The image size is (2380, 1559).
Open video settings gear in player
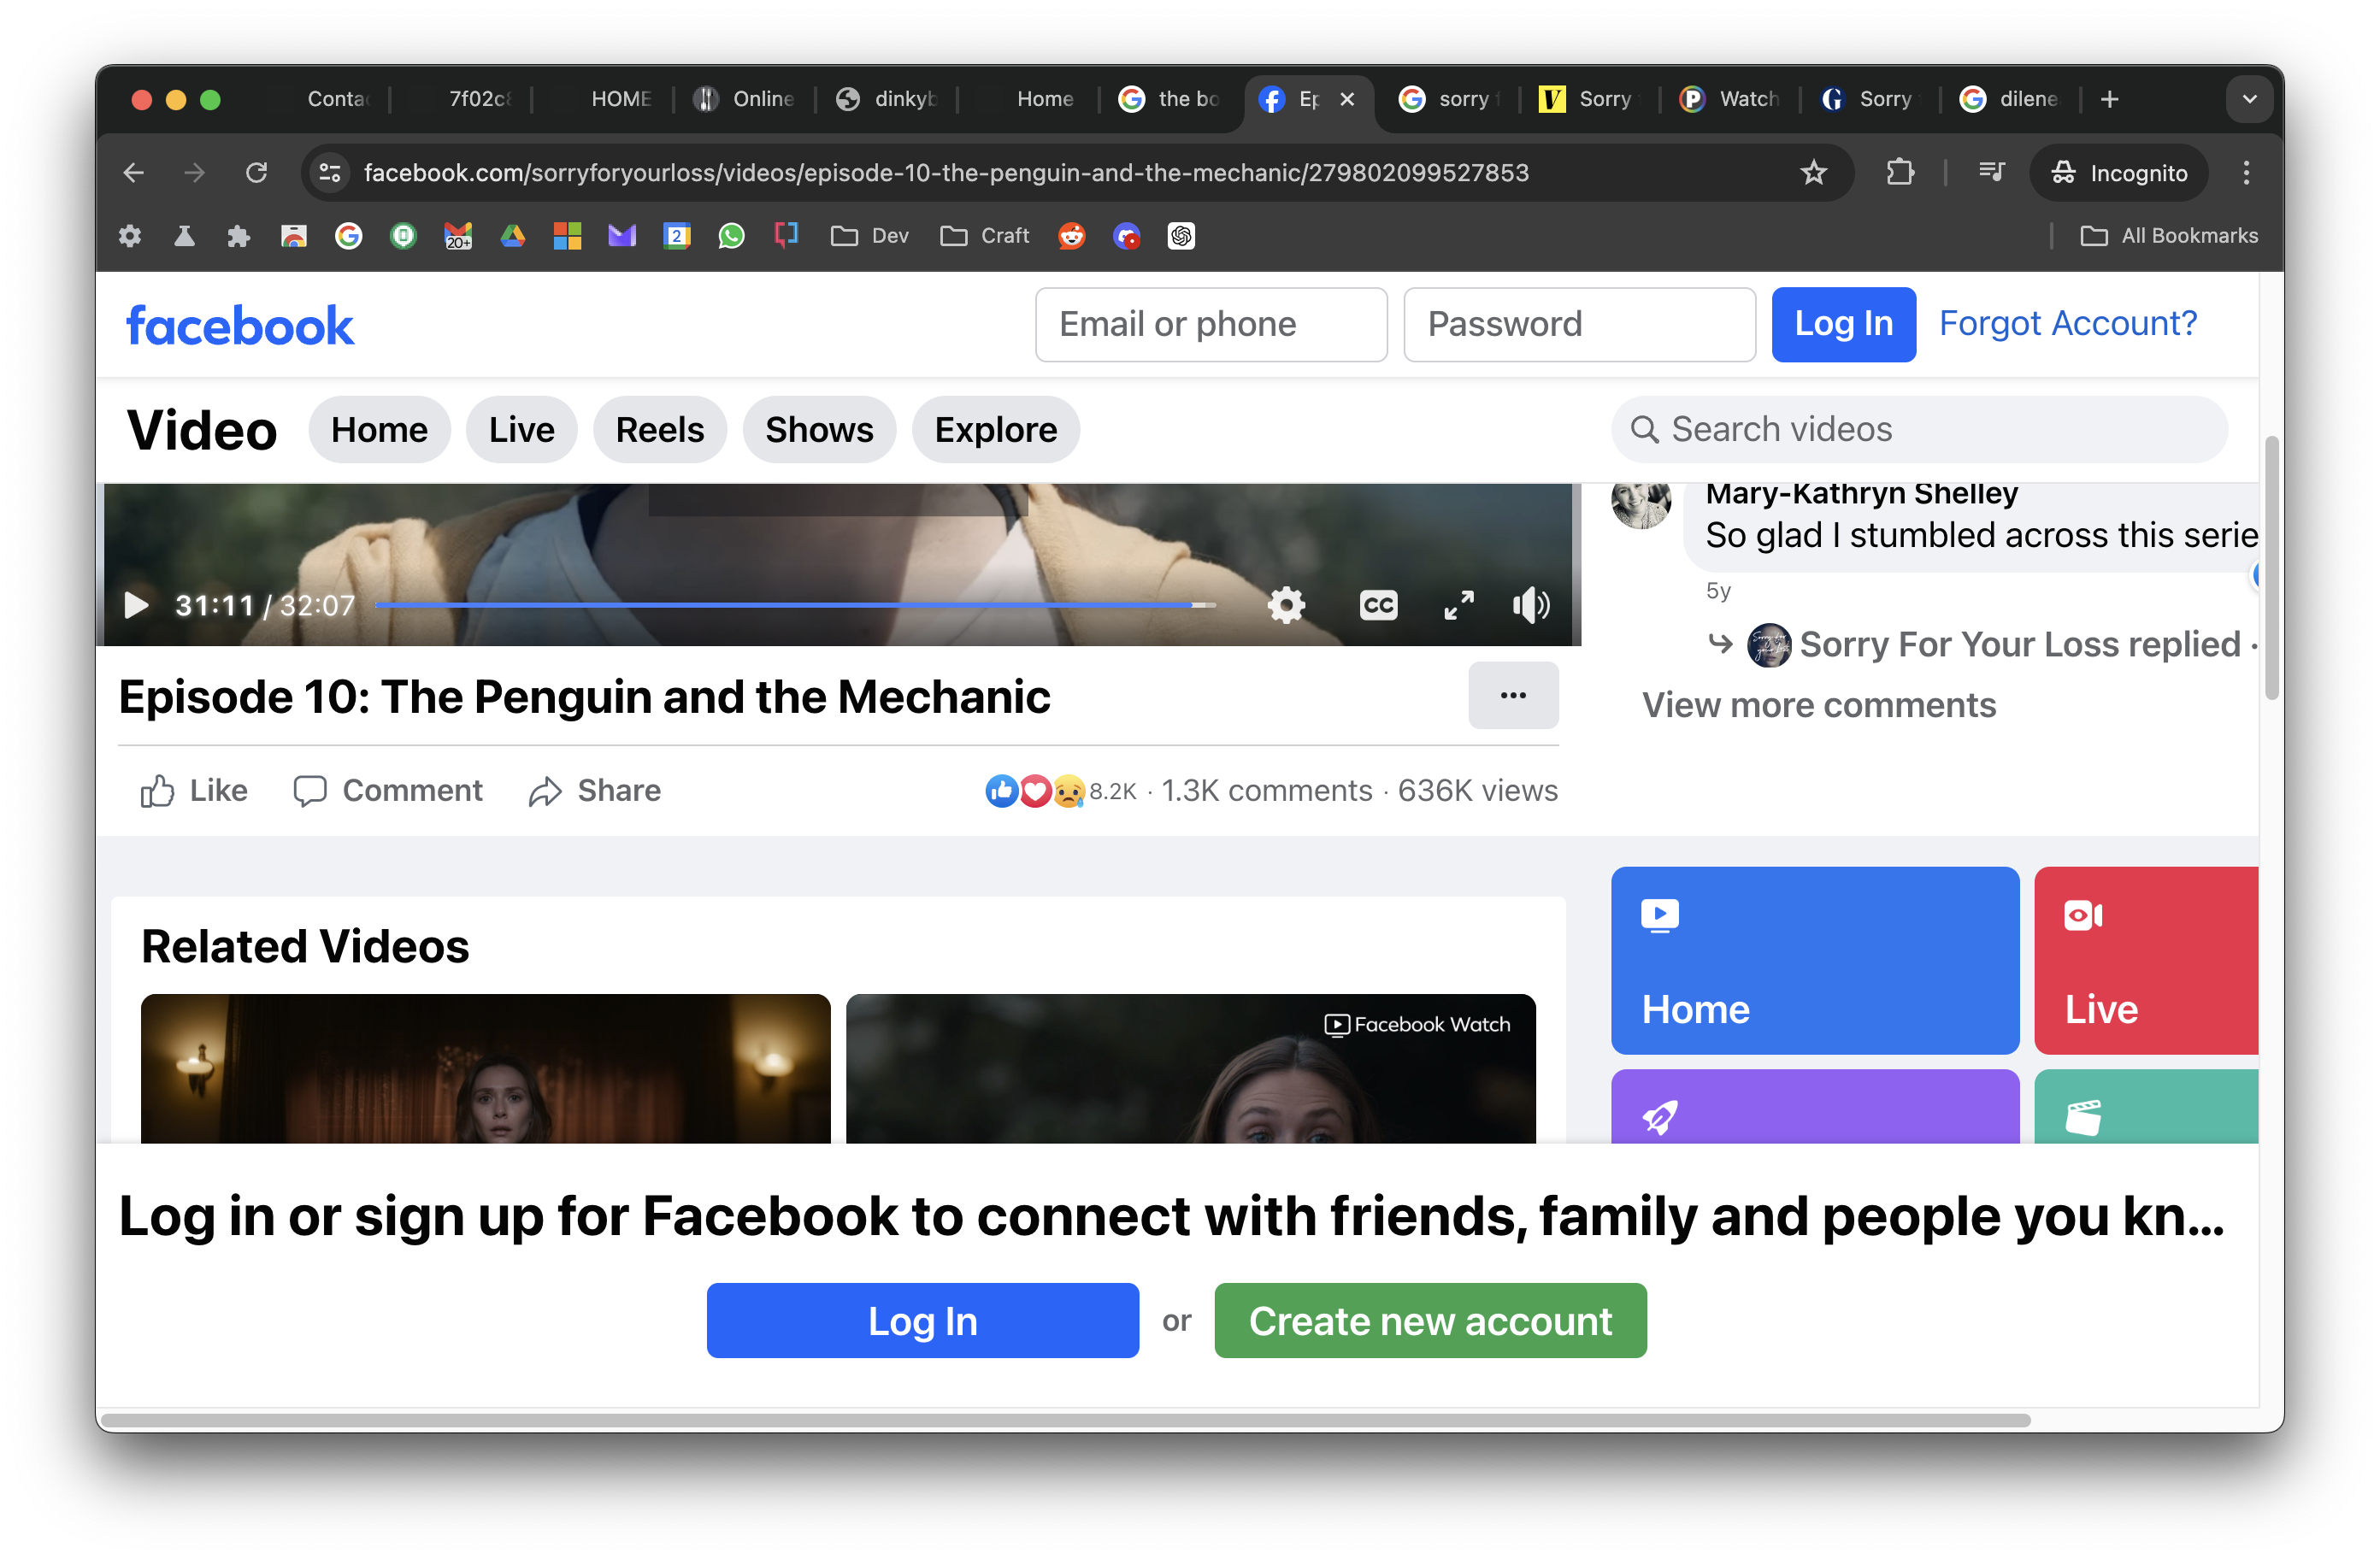(x=1286, y=605)
